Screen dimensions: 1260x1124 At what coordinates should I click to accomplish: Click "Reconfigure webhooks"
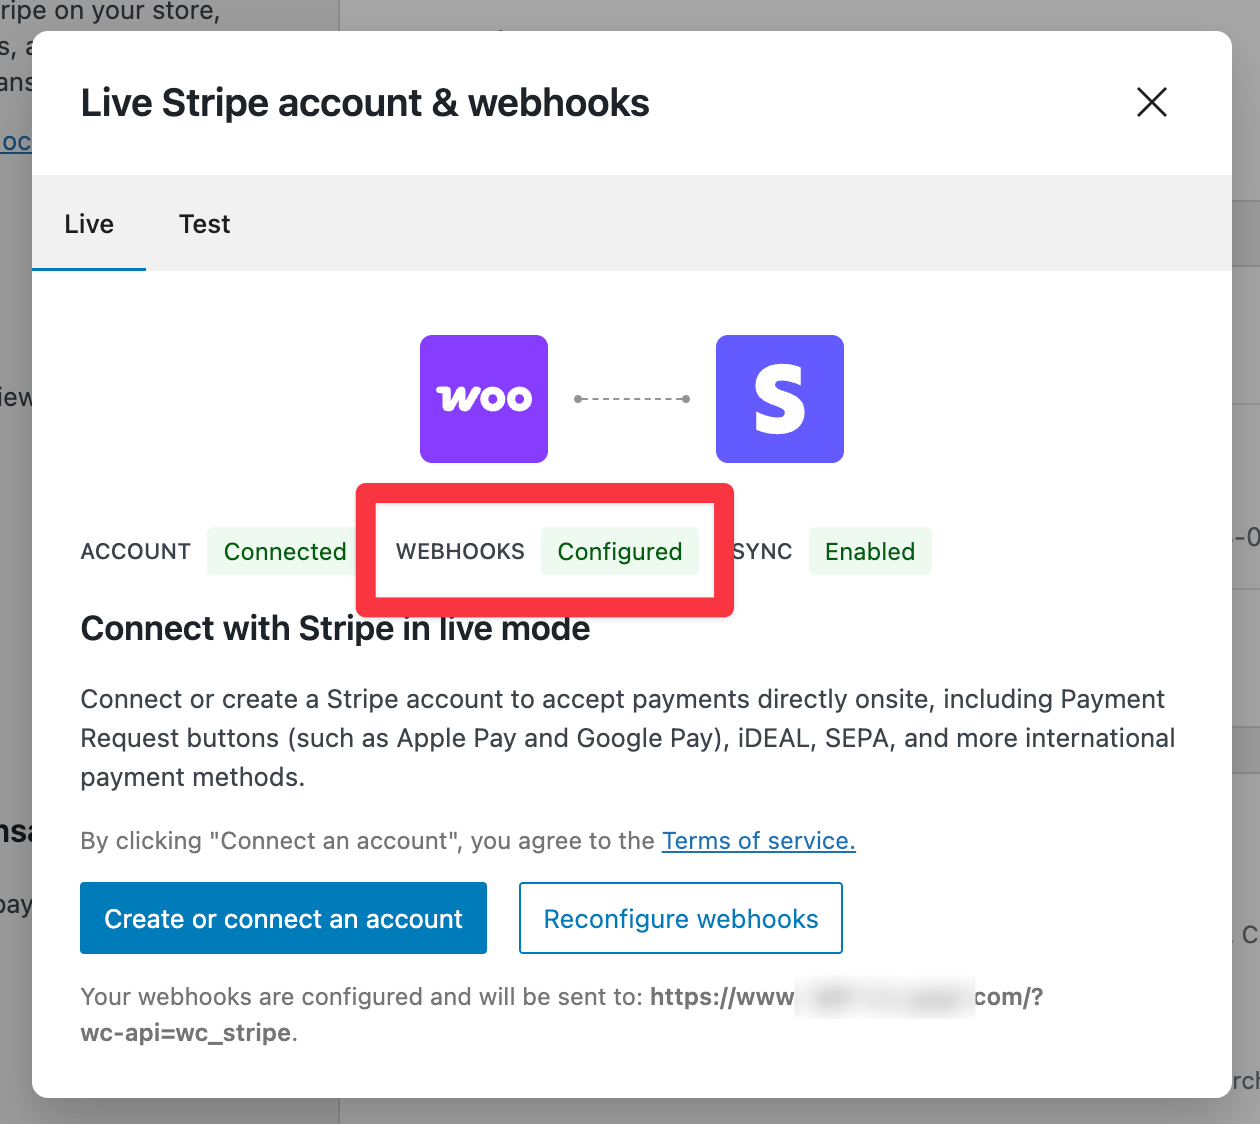point(680,918)
